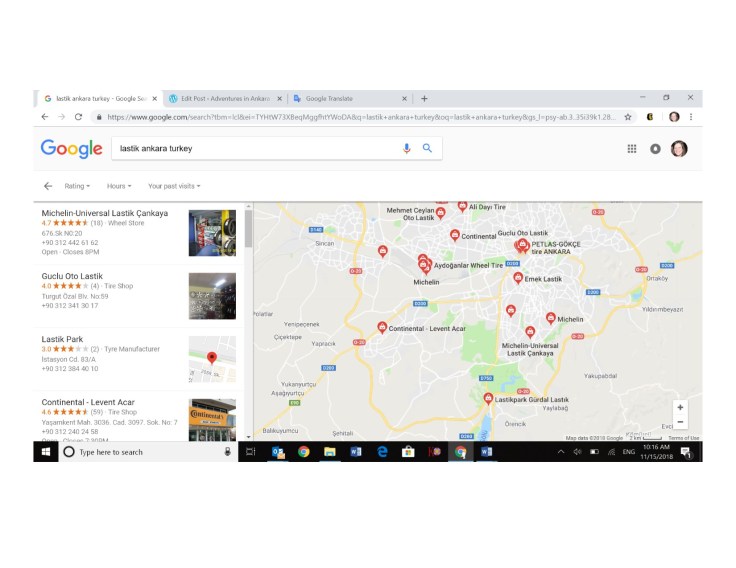
Task: Open the Google apps grid
Action: pos(632,149)
